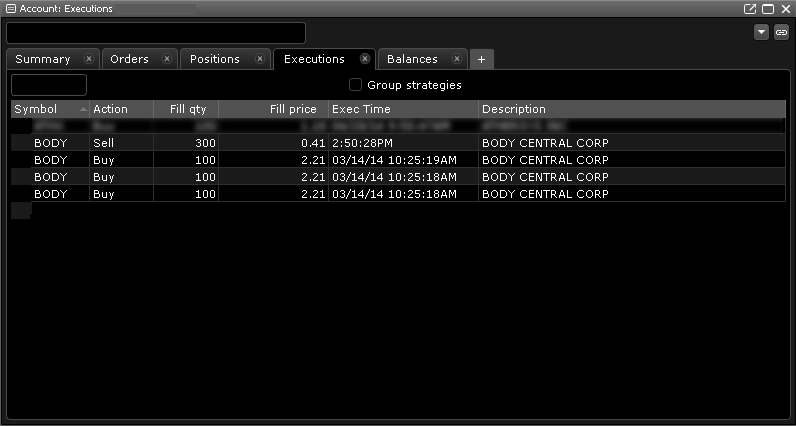Maximize the Account Executions window

click(768, 9)
